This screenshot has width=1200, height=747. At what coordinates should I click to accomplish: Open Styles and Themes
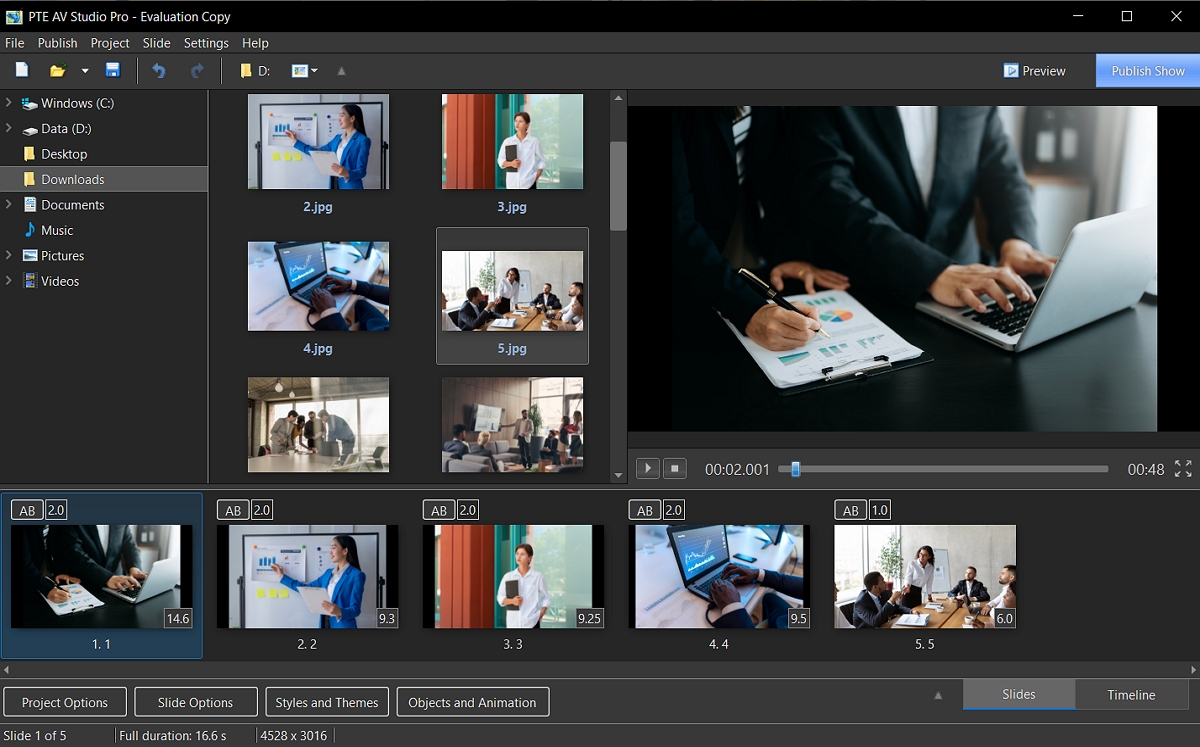coord(327,702)
